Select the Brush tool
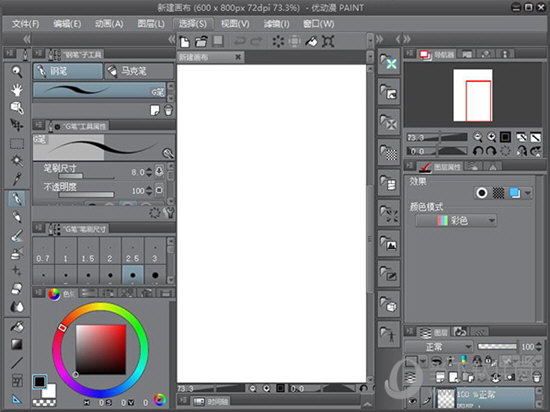The height and width of the screenshot is (412, 550). click(x=16, y=236)
